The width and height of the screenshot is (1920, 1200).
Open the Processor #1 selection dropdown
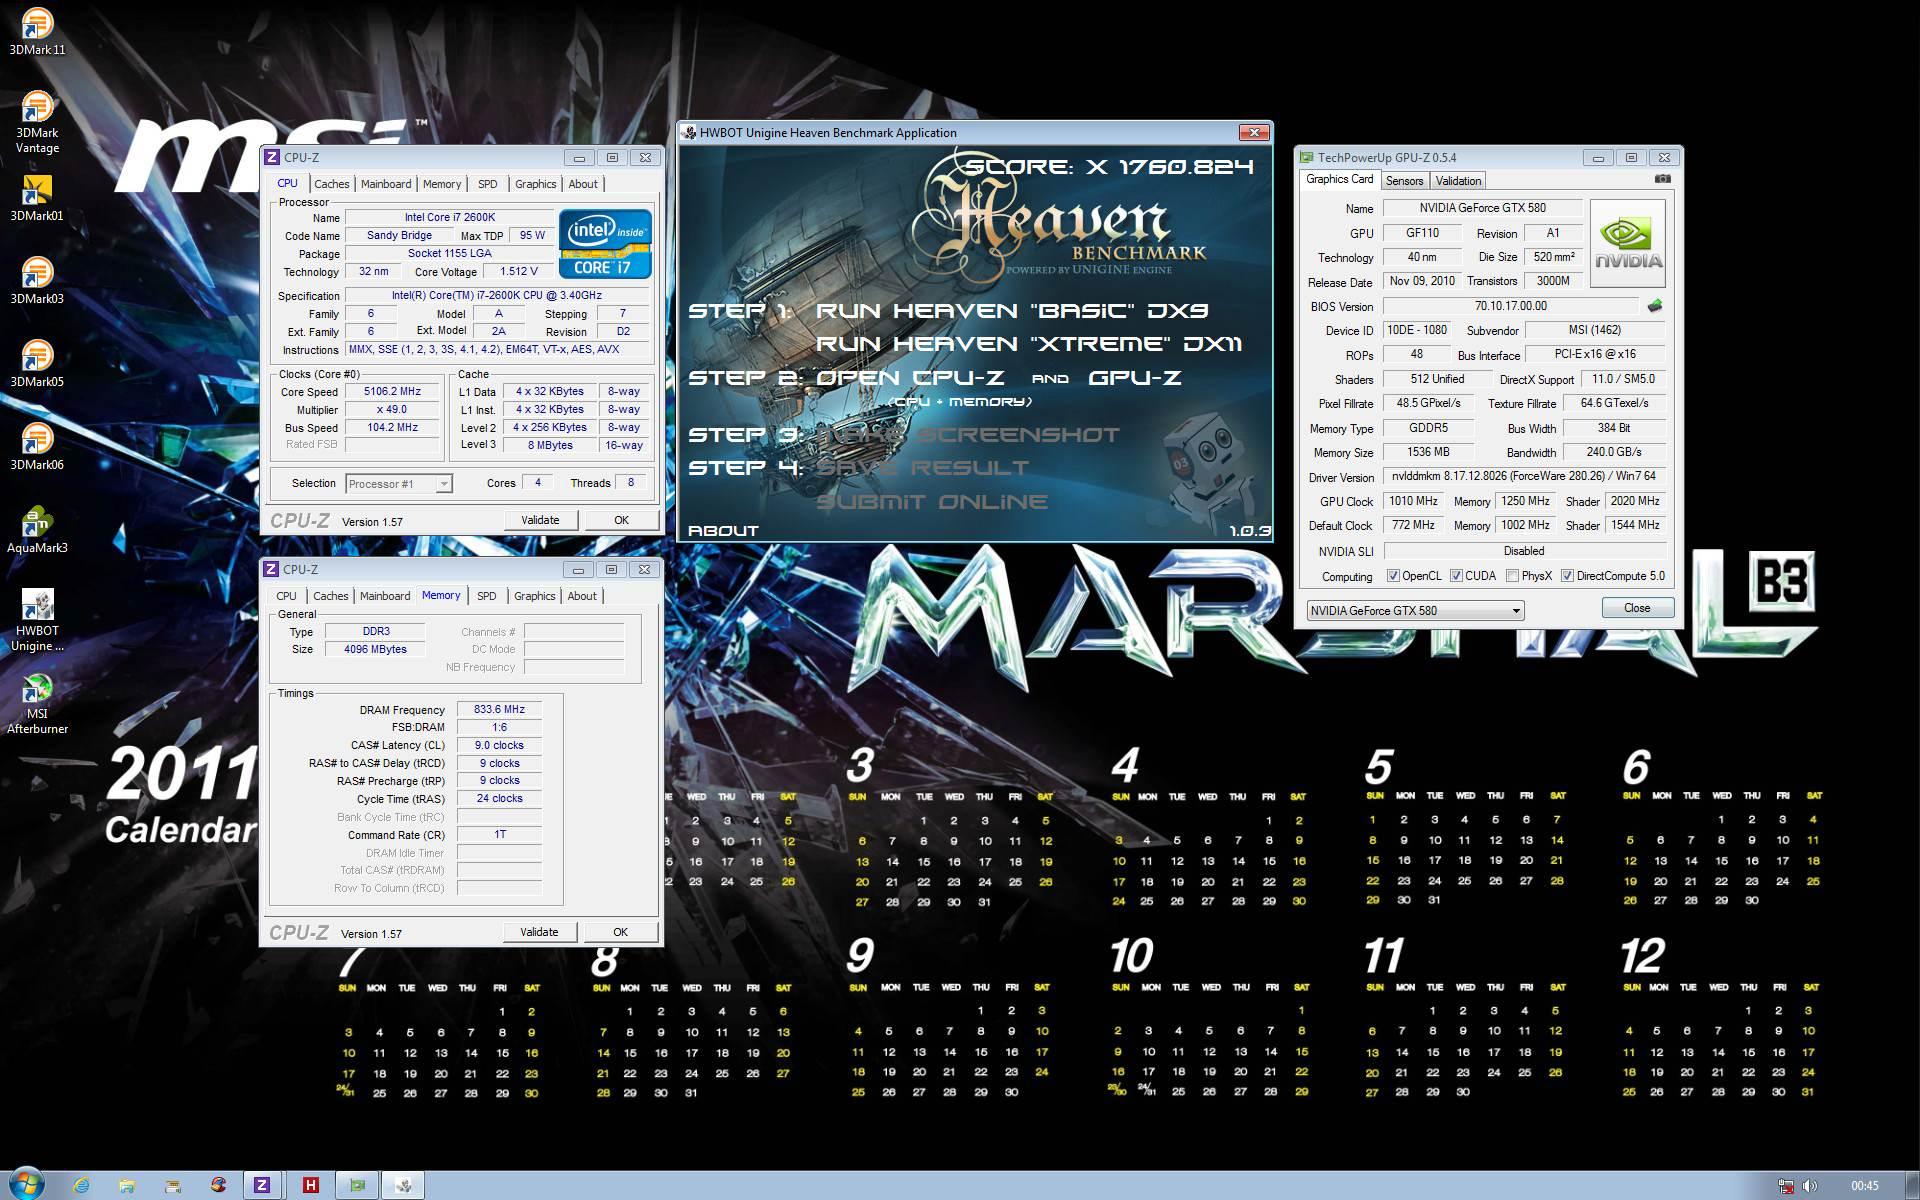[399, 484]
